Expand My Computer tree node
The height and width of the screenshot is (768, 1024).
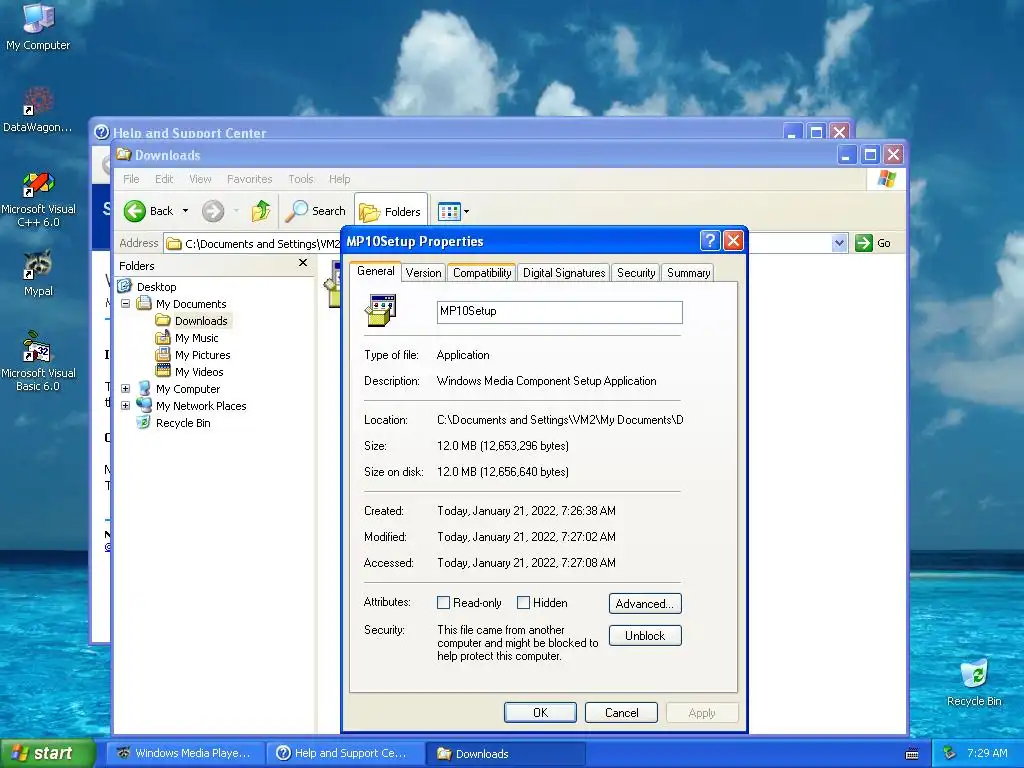coord(125,389)
